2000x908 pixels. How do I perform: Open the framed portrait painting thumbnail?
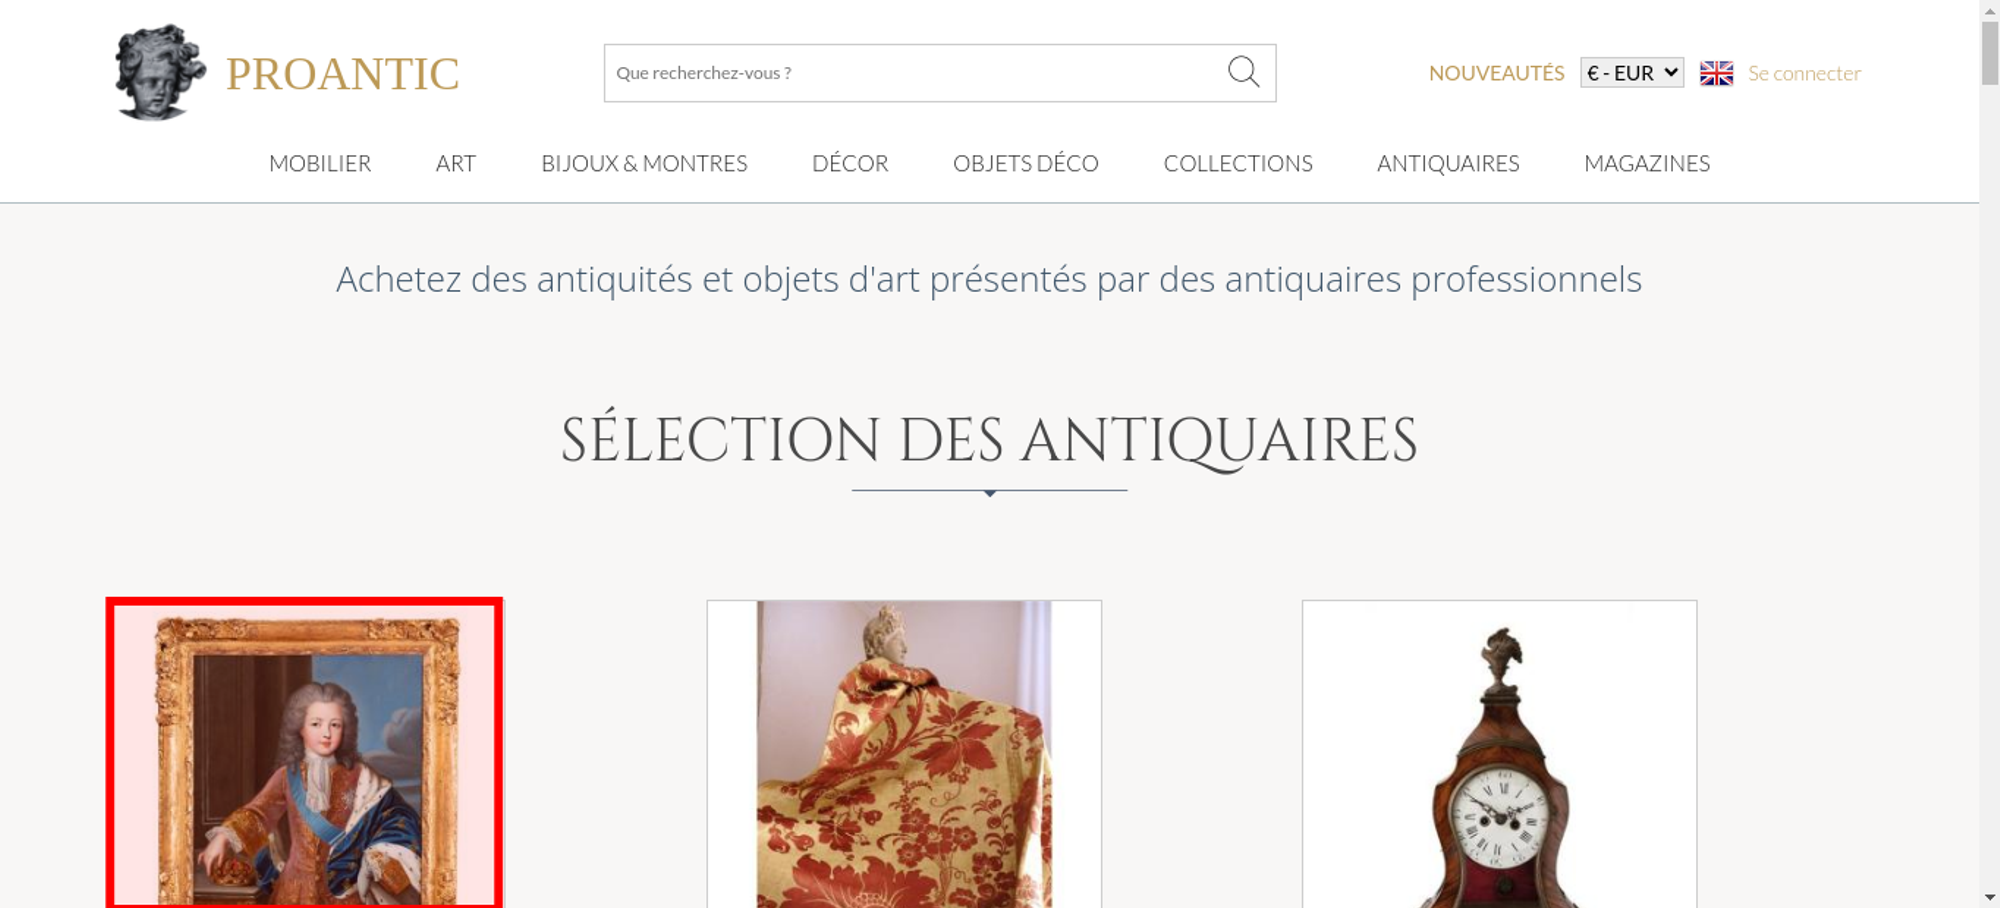tap(305, 753)
